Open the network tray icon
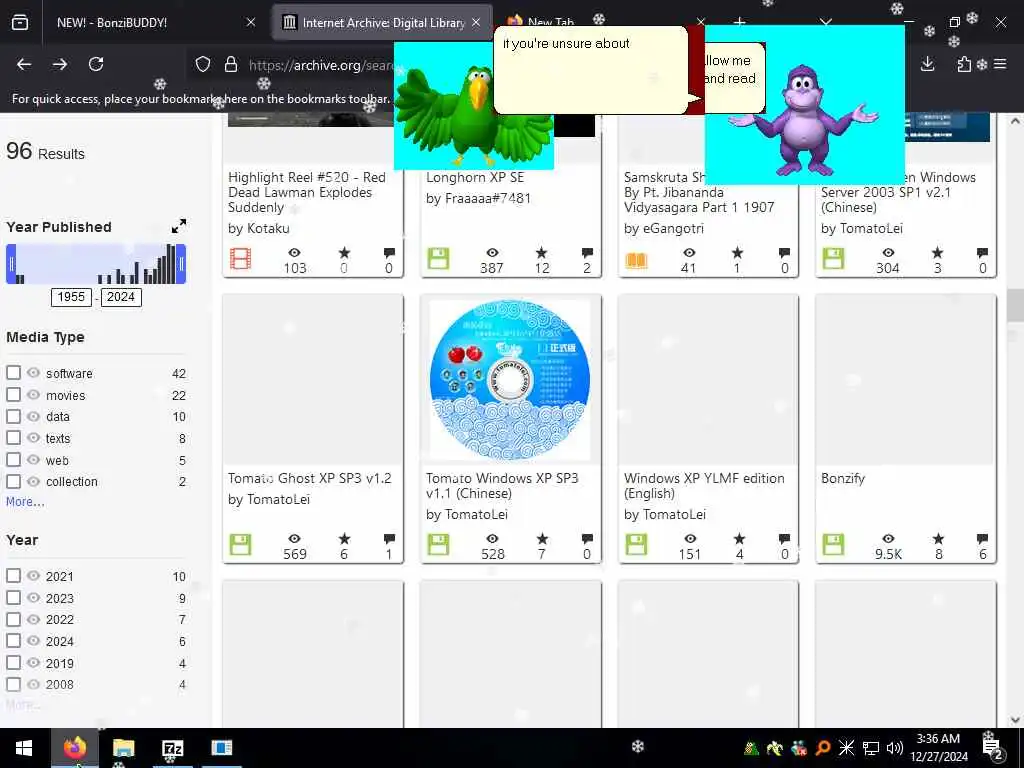1024x768 pixels. (871, 748)
